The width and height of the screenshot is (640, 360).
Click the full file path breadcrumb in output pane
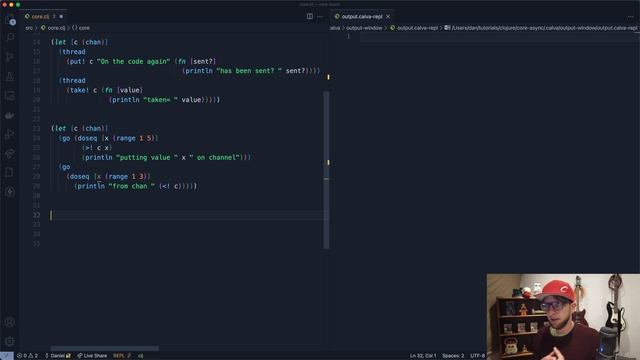click(x=541, y=28)
